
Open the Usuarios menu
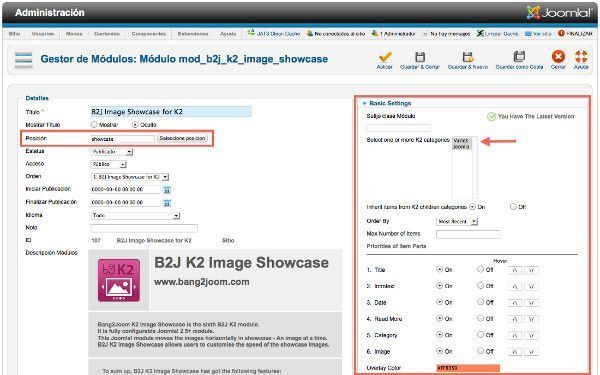click(43, 34)
